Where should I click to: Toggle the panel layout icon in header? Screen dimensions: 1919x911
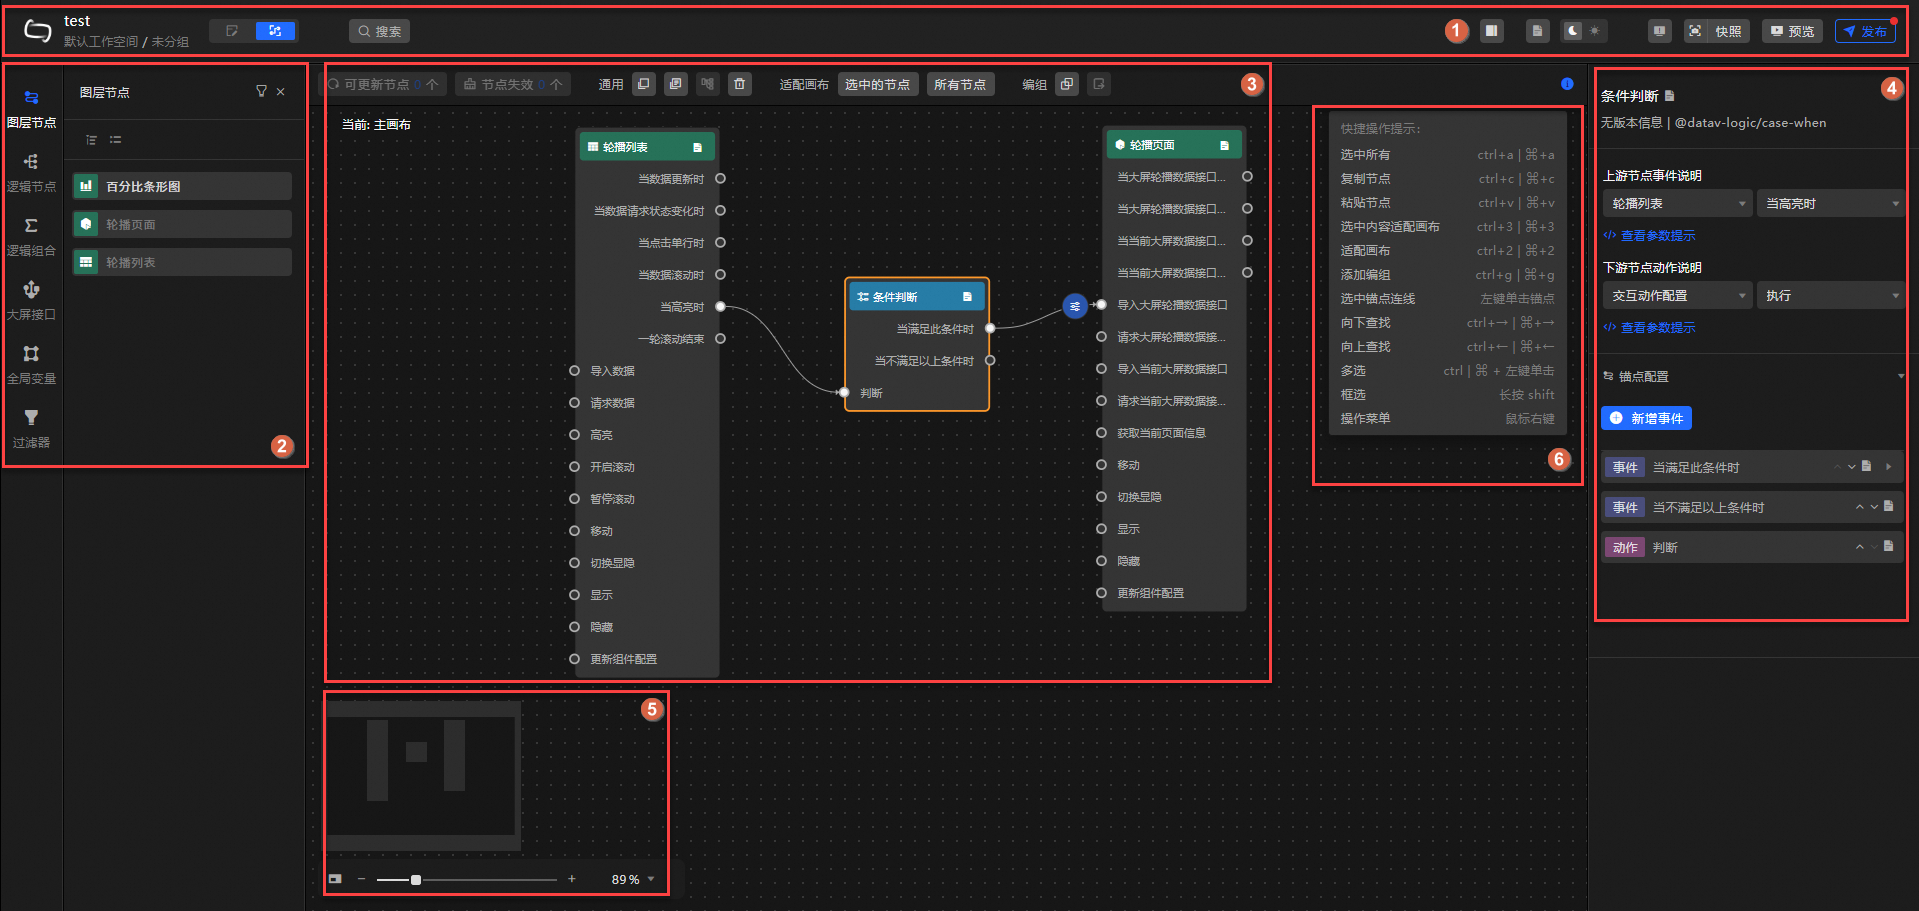pyautogui.click(x=1491, y=31)
